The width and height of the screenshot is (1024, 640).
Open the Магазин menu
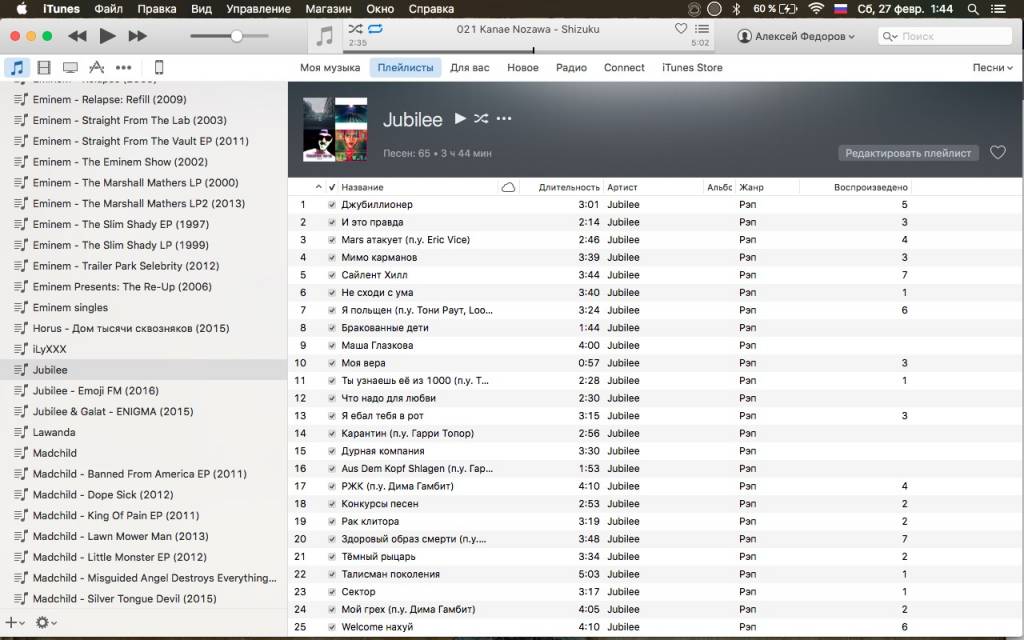(328, 9)
